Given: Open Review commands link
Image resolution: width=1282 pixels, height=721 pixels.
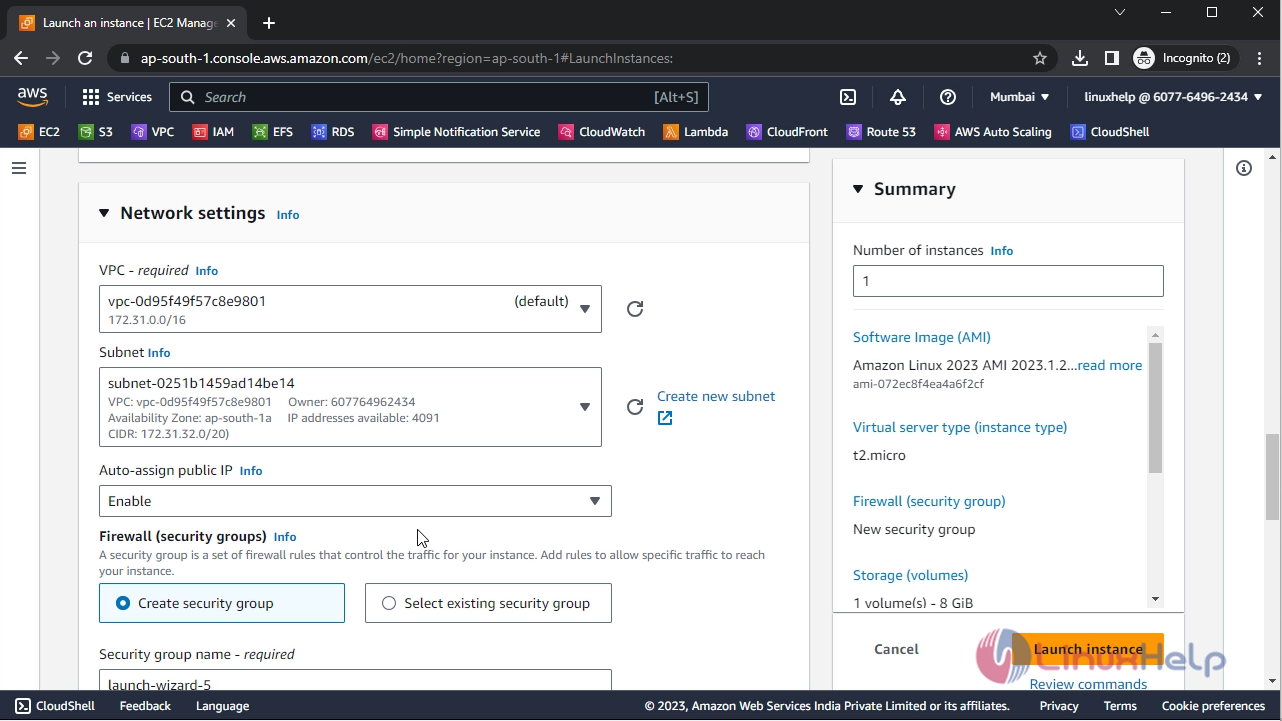Looking at the screenshot, I should (x=1088, y=684).
